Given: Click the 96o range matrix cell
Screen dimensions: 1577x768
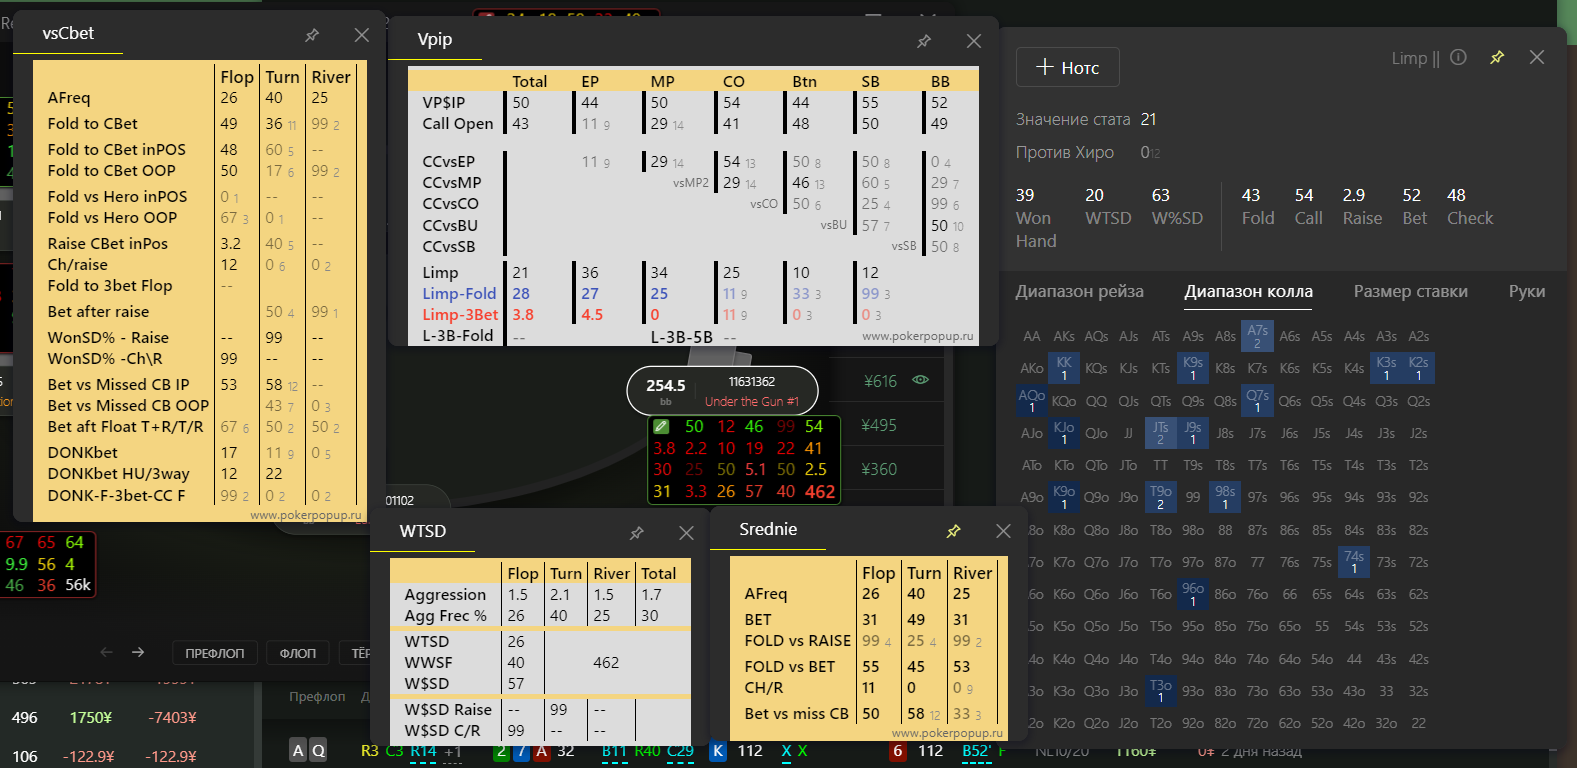Looking at the screenshot, I should (x=1193, y=593).
